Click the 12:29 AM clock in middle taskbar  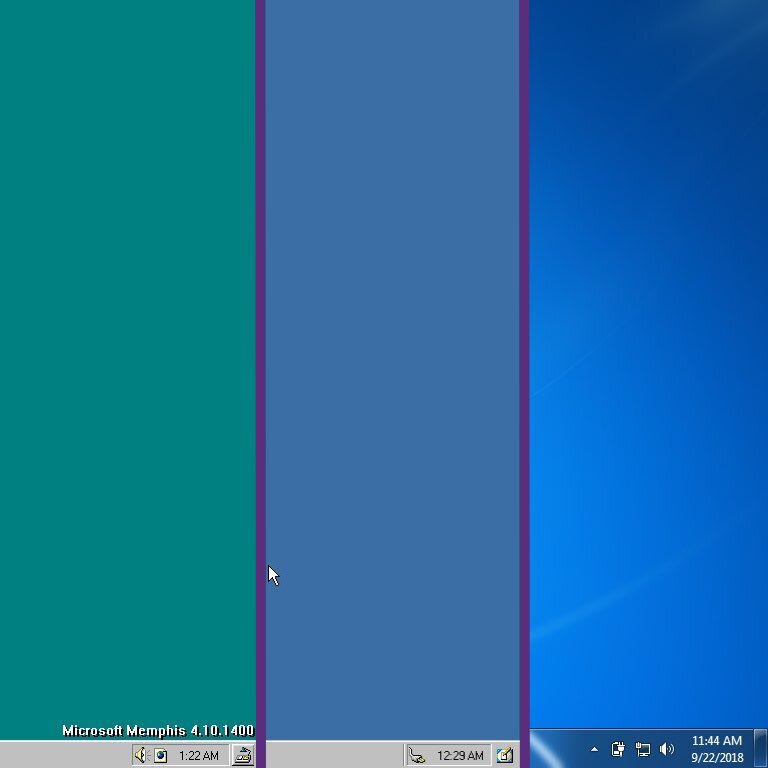click(x=460, y=756)
